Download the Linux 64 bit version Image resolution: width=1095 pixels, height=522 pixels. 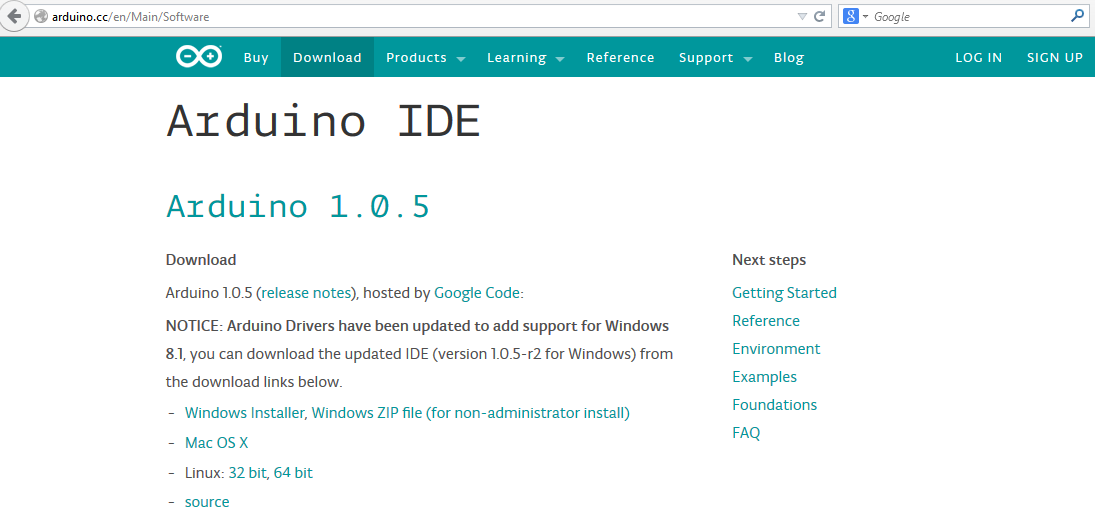pos(293,473)
